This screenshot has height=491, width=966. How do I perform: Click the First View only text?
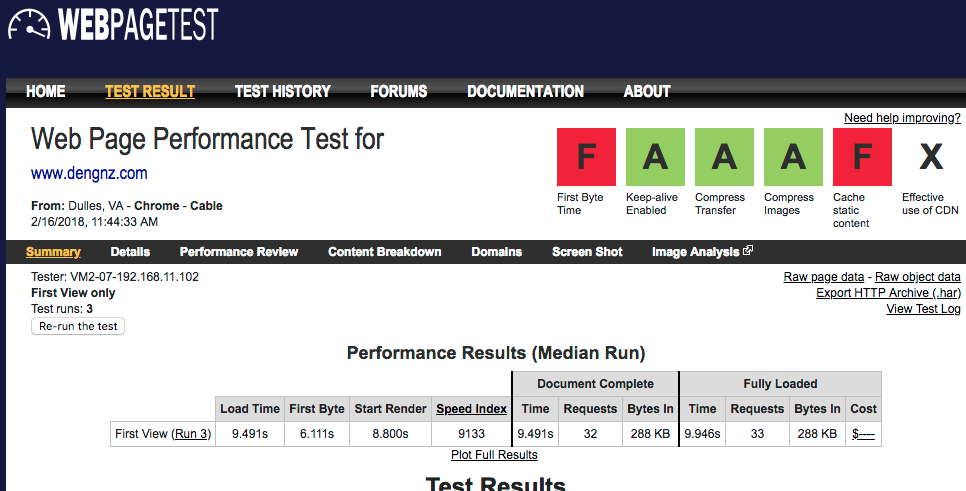pyautogui.click(x=73, y=293)
